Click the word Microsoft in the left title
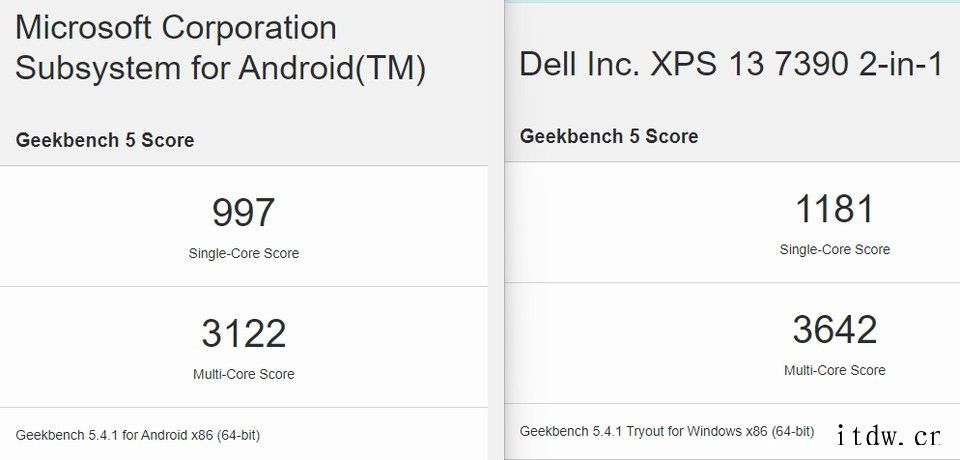960x460 pixels. tap(82, 28)
